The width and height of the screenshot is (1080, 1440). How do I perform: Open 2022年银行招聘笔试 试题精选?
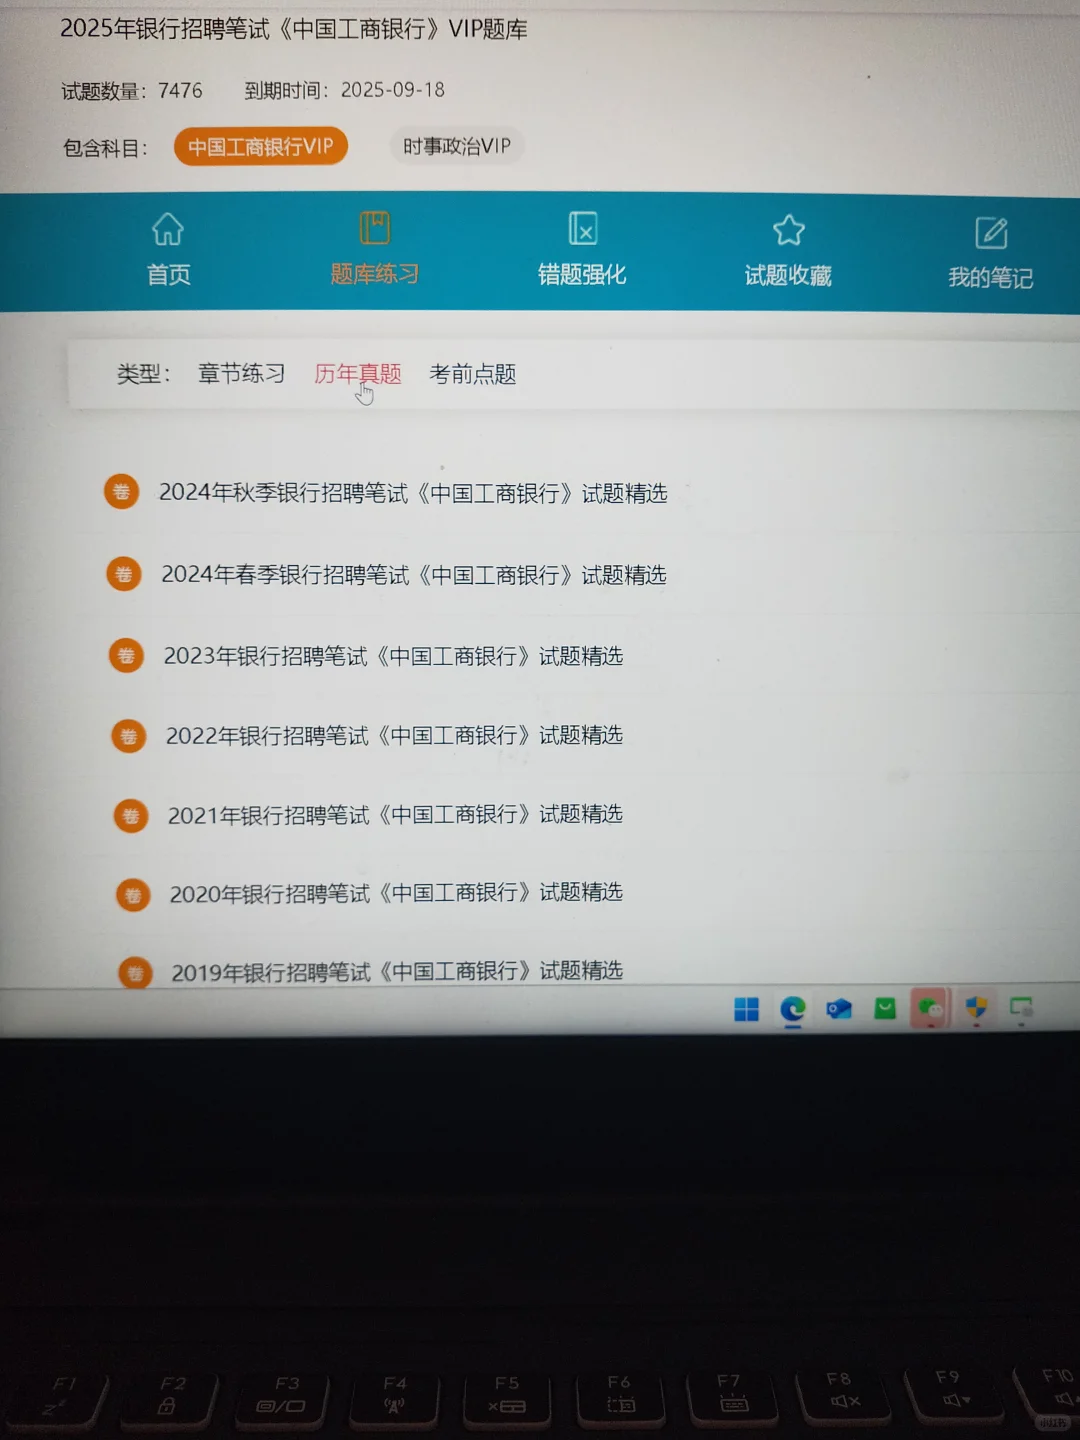click(x=394, y=736)
